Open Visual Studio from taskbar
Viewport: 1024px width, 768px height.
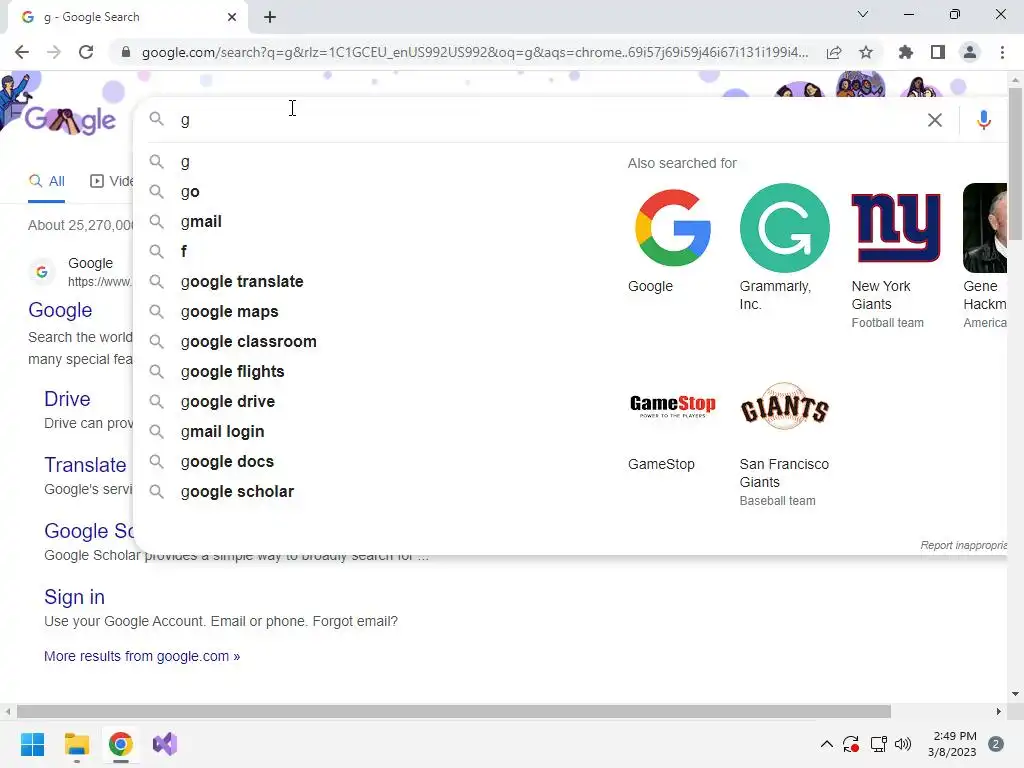pyautogui.click(x=165, y=744)
